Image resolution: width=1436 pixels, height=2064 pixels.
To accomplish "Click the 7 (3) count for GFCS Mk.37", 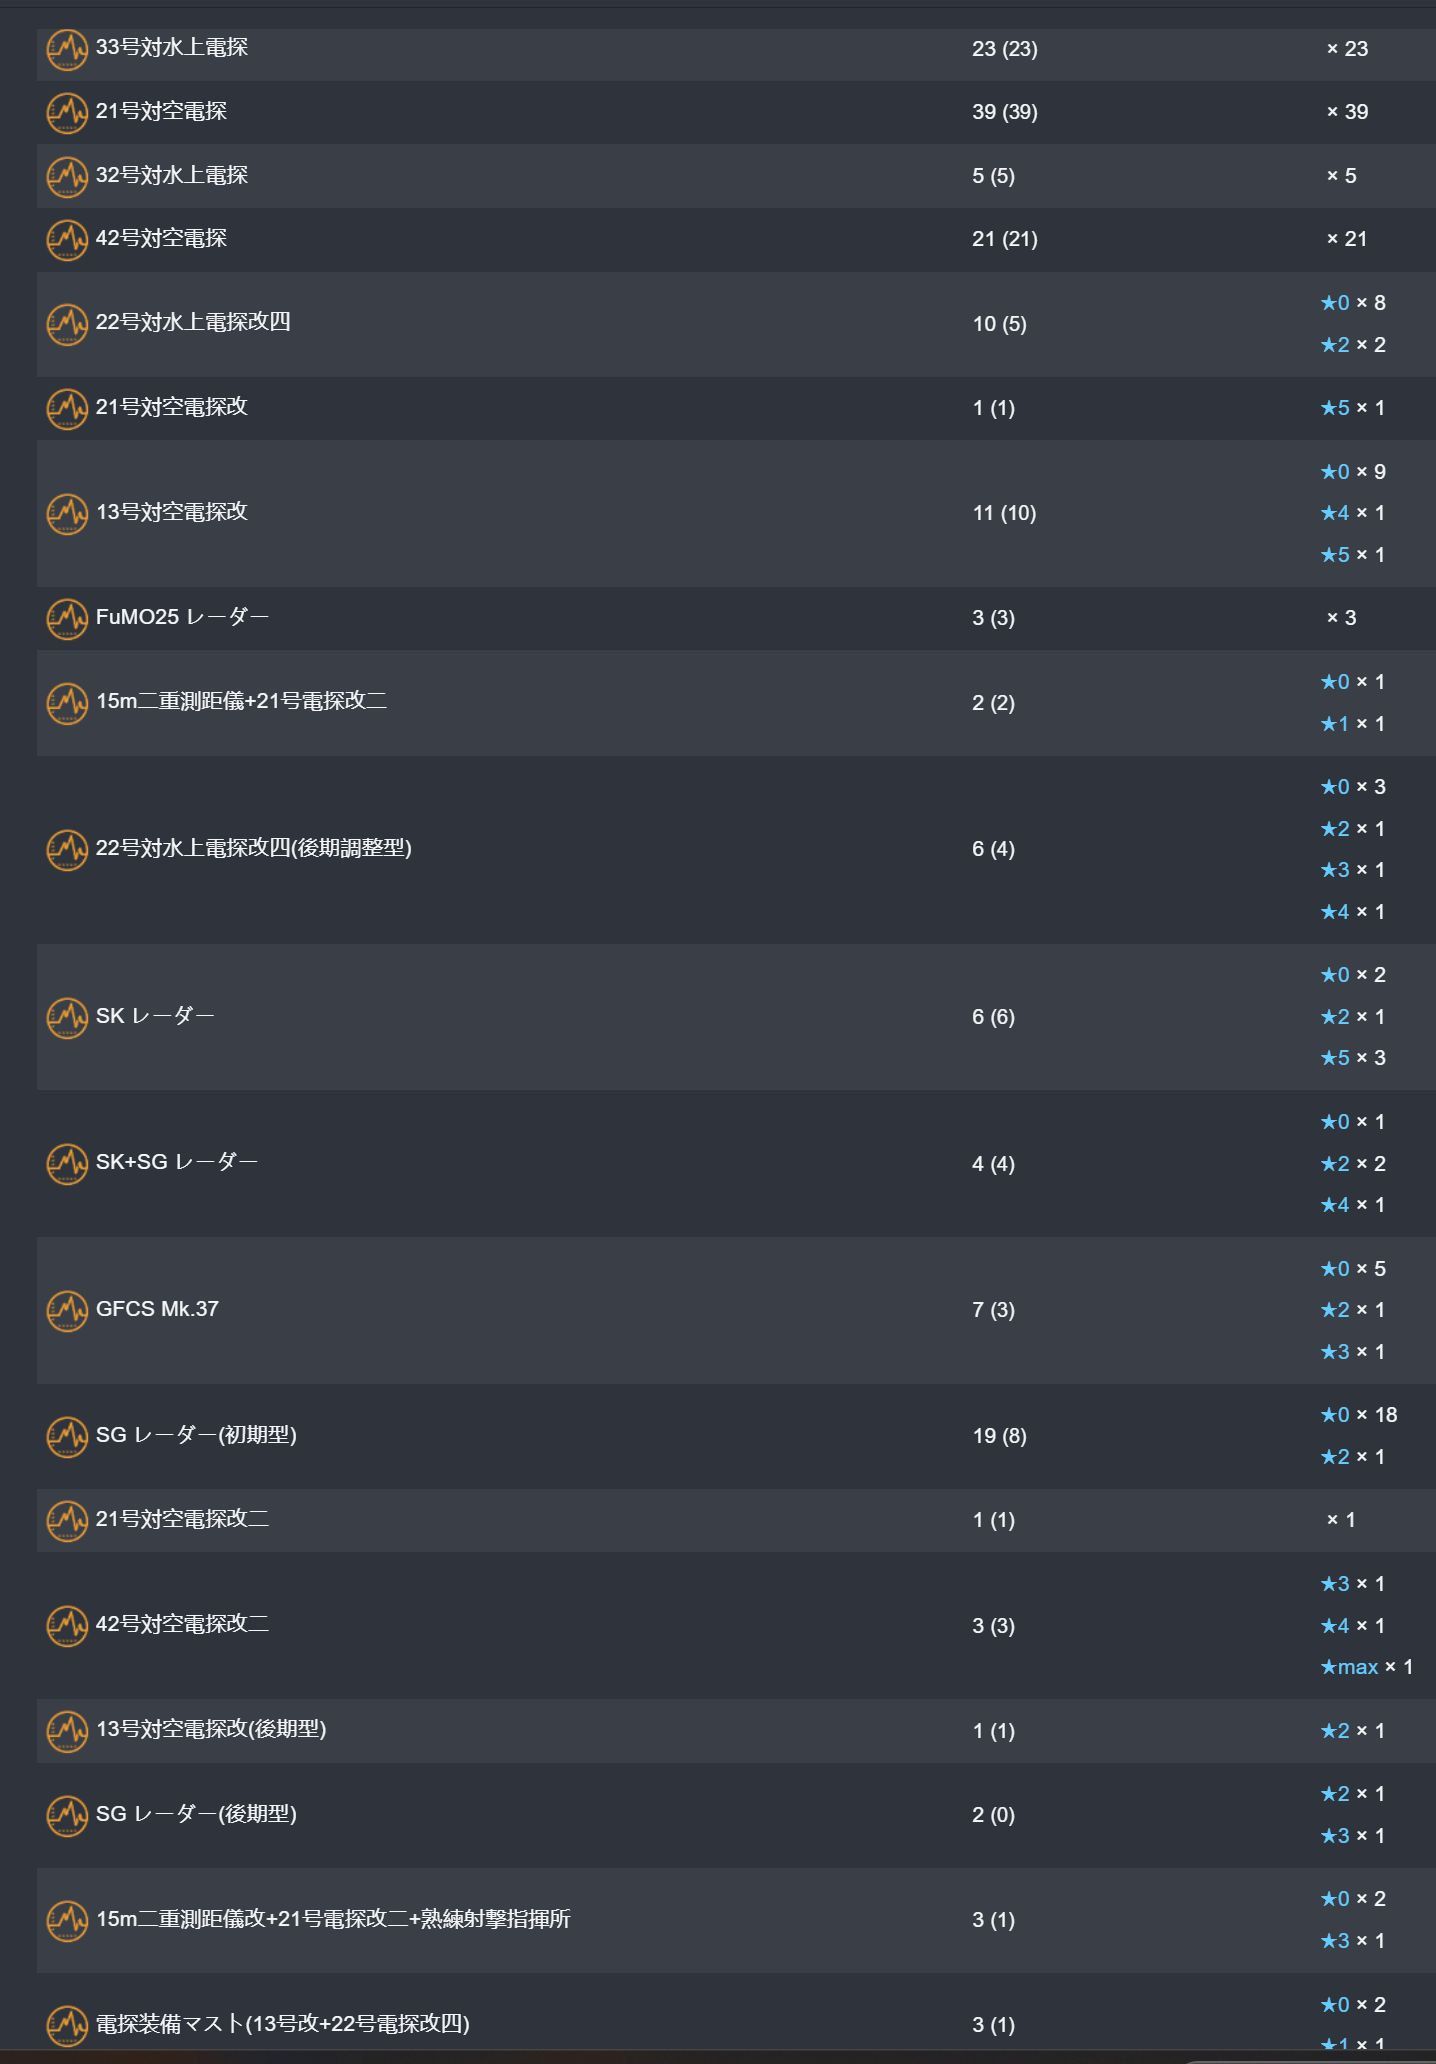I will click(993, 1310).
